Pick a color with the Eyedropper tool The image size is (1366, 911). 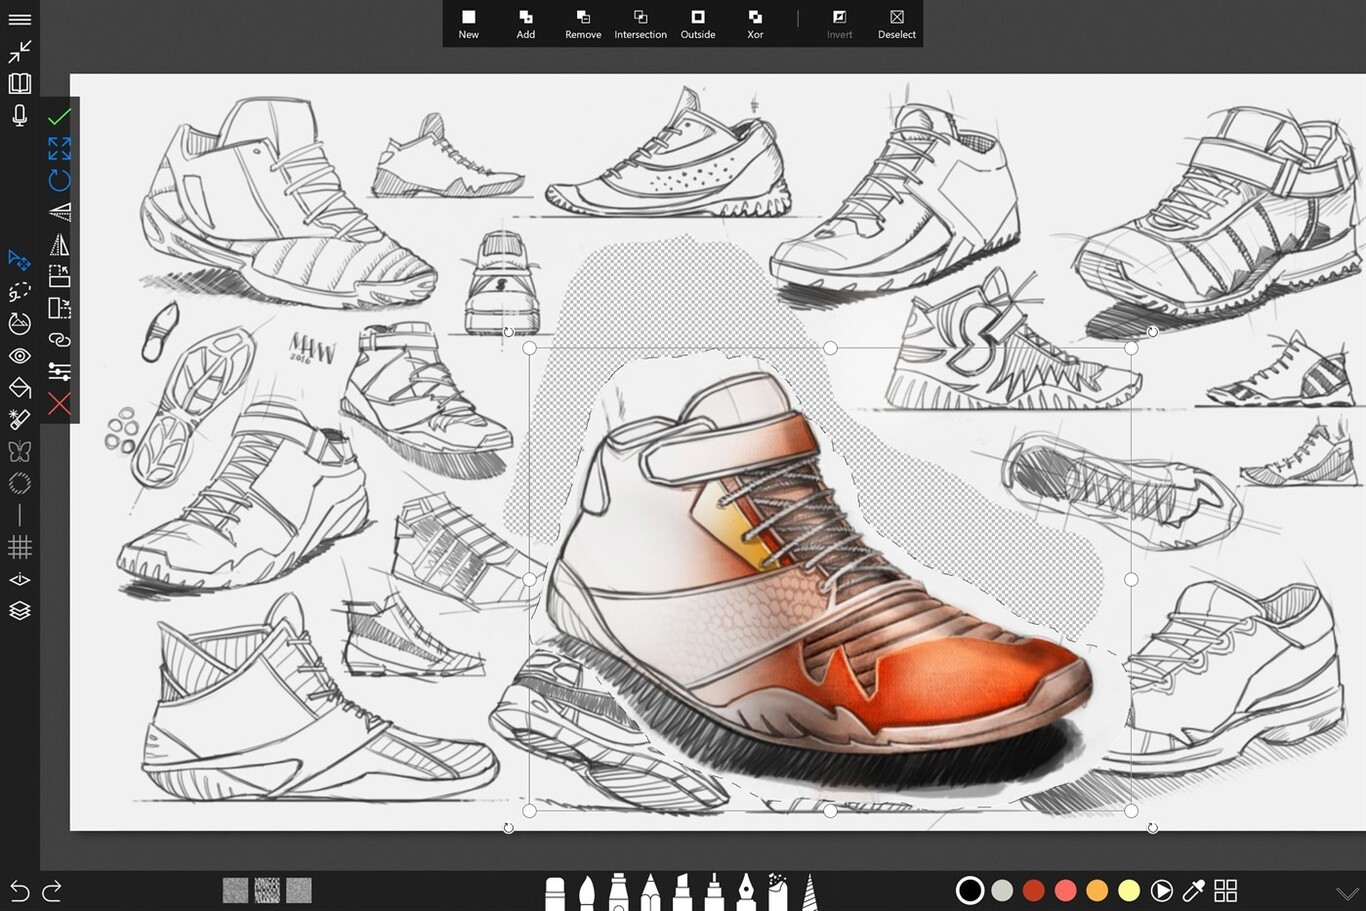(x=1194, y=889)
